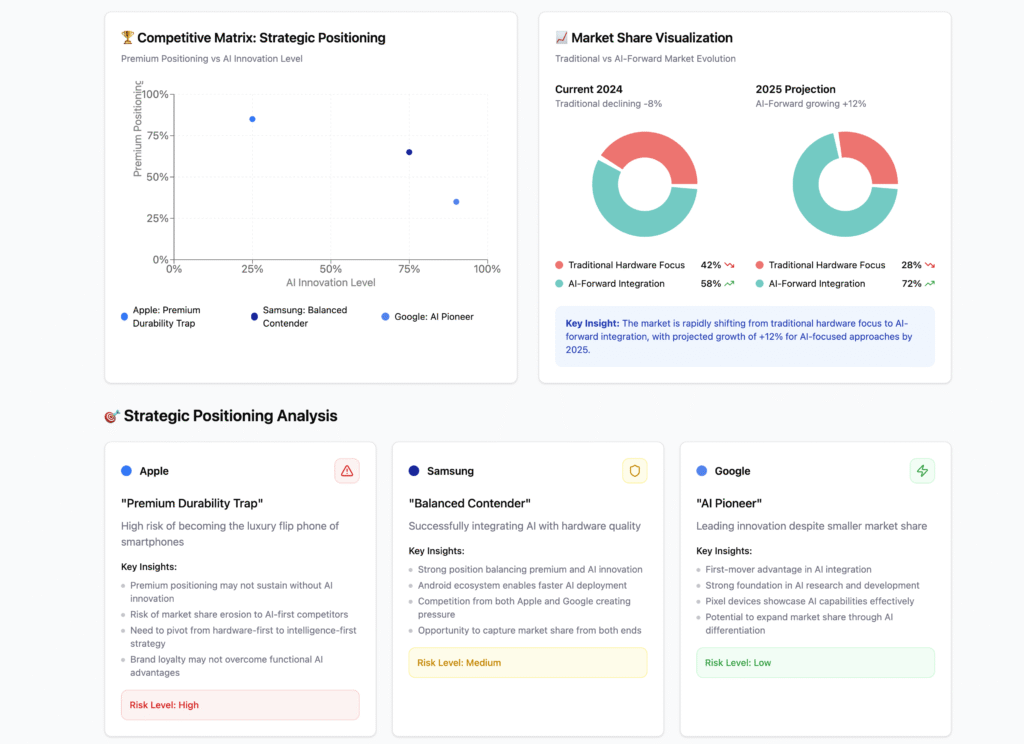Screen dimensions: 1024x744
Task: Click the blue dot beside Apple card title
Action: pyautogui.click(x=126, y=471)
